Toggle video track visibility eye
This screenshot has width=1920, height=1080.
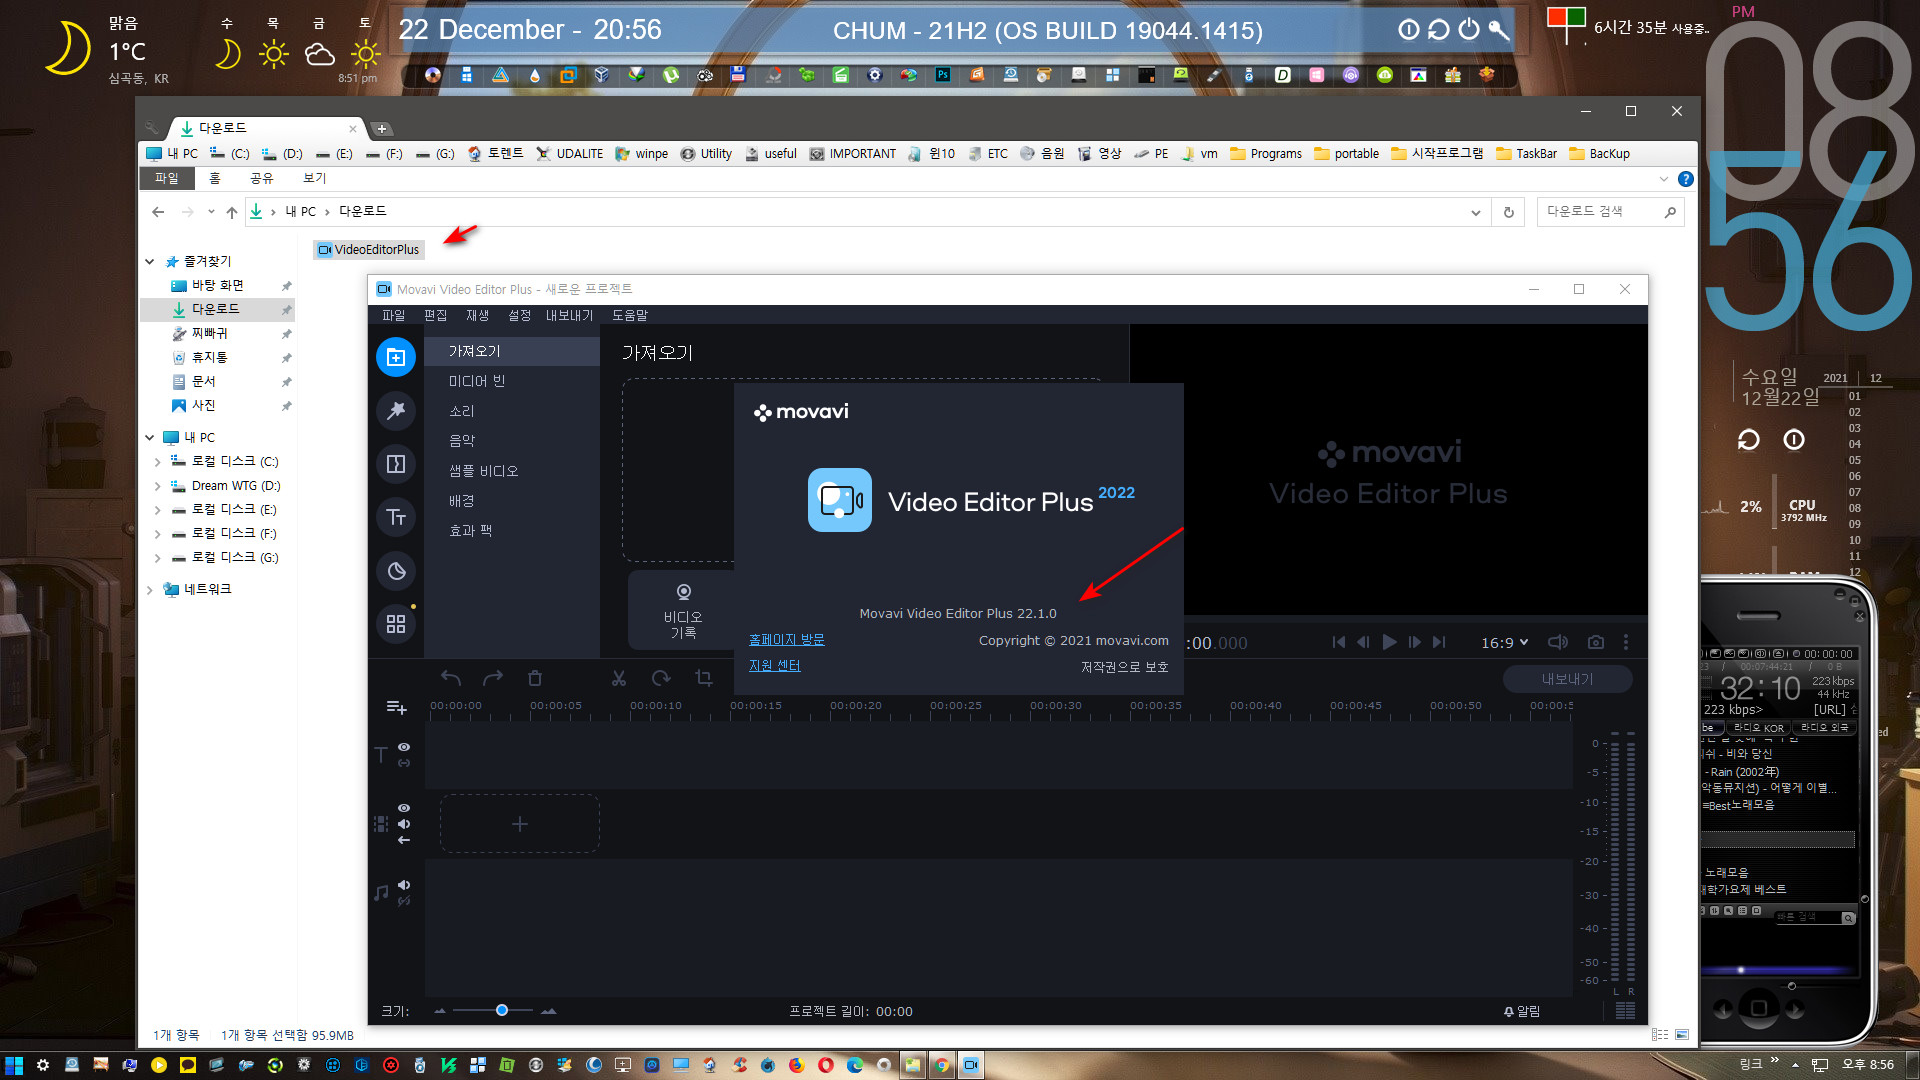pyautogui.click(x=404, y=808)
